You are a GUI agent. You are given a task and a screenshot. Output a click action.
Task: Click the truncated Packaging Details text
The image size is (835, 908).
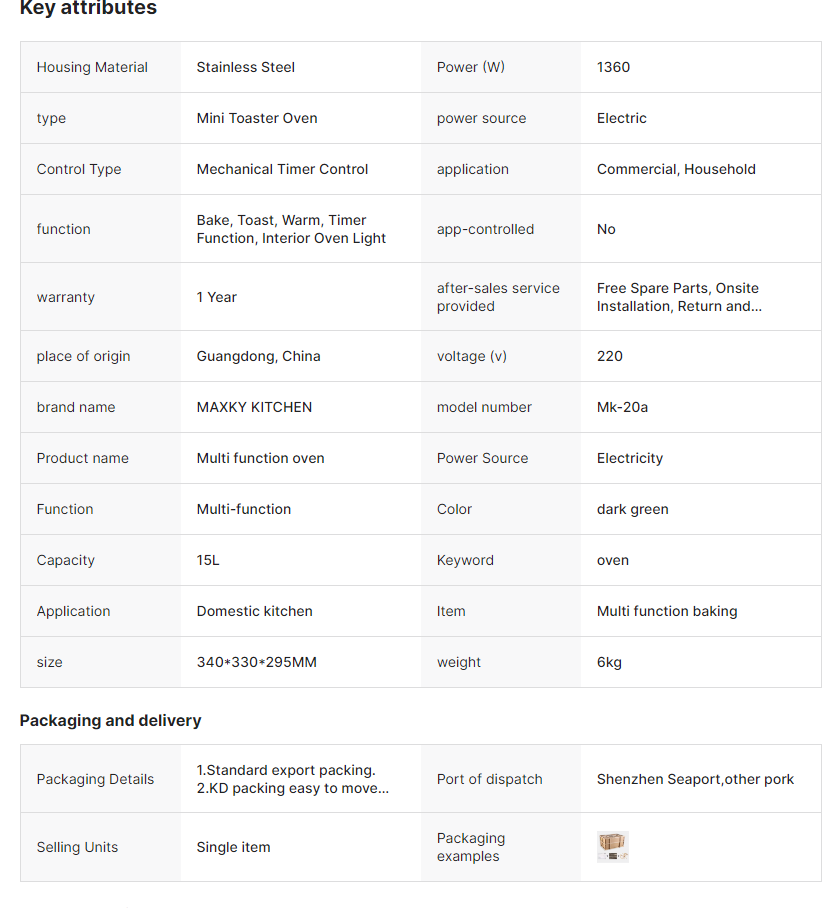tap(292, 779)
